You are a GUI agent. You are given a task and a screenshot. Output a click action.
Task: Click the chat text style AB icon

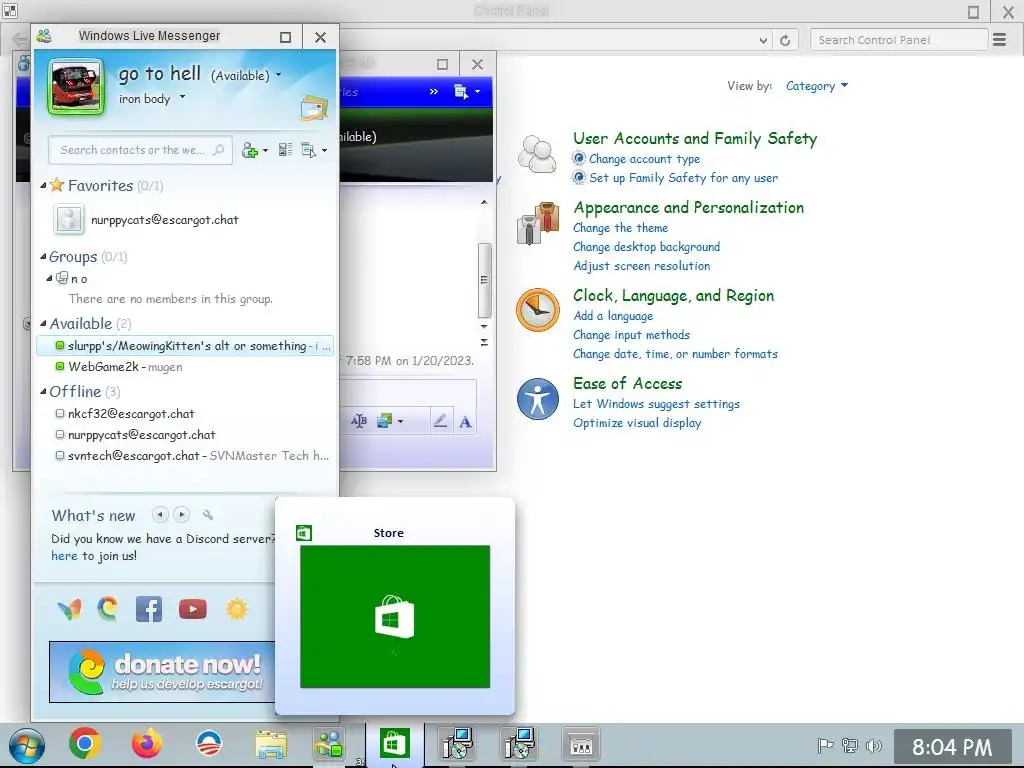[x=359, y=421]
